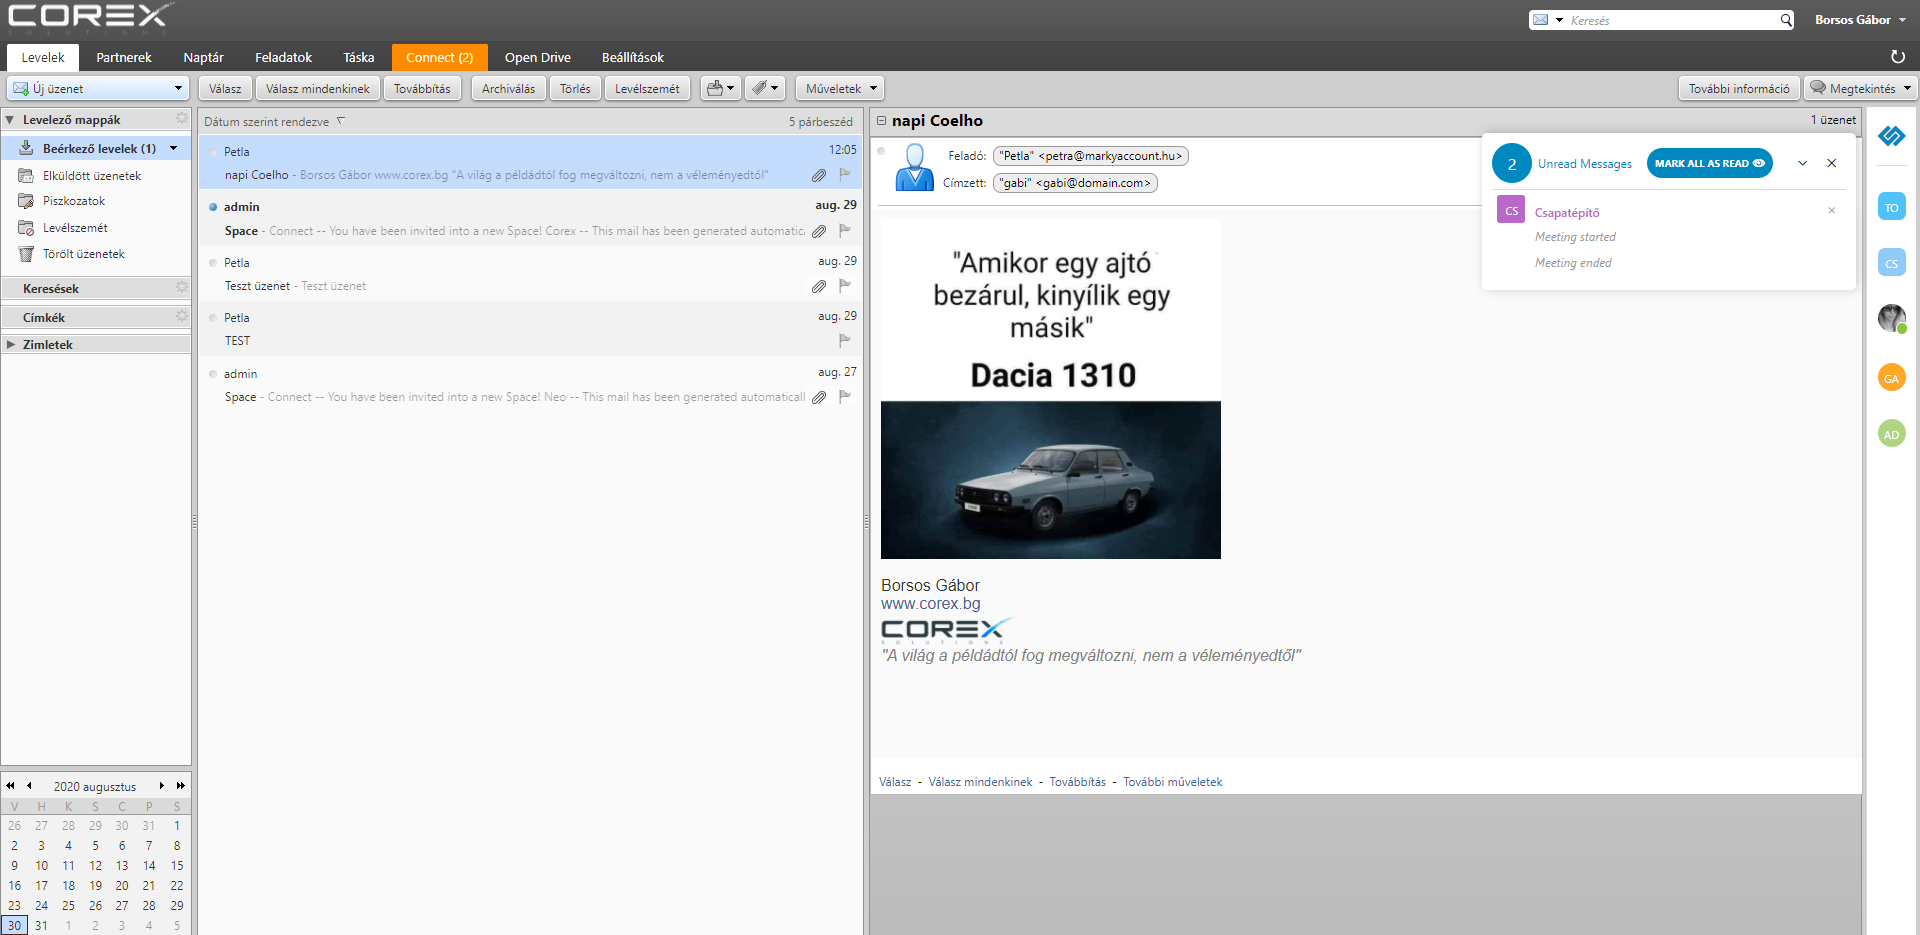Open the photo avatar contact in sidebar
This screenshot has width=1920, height=935.
pos(1891,319)
